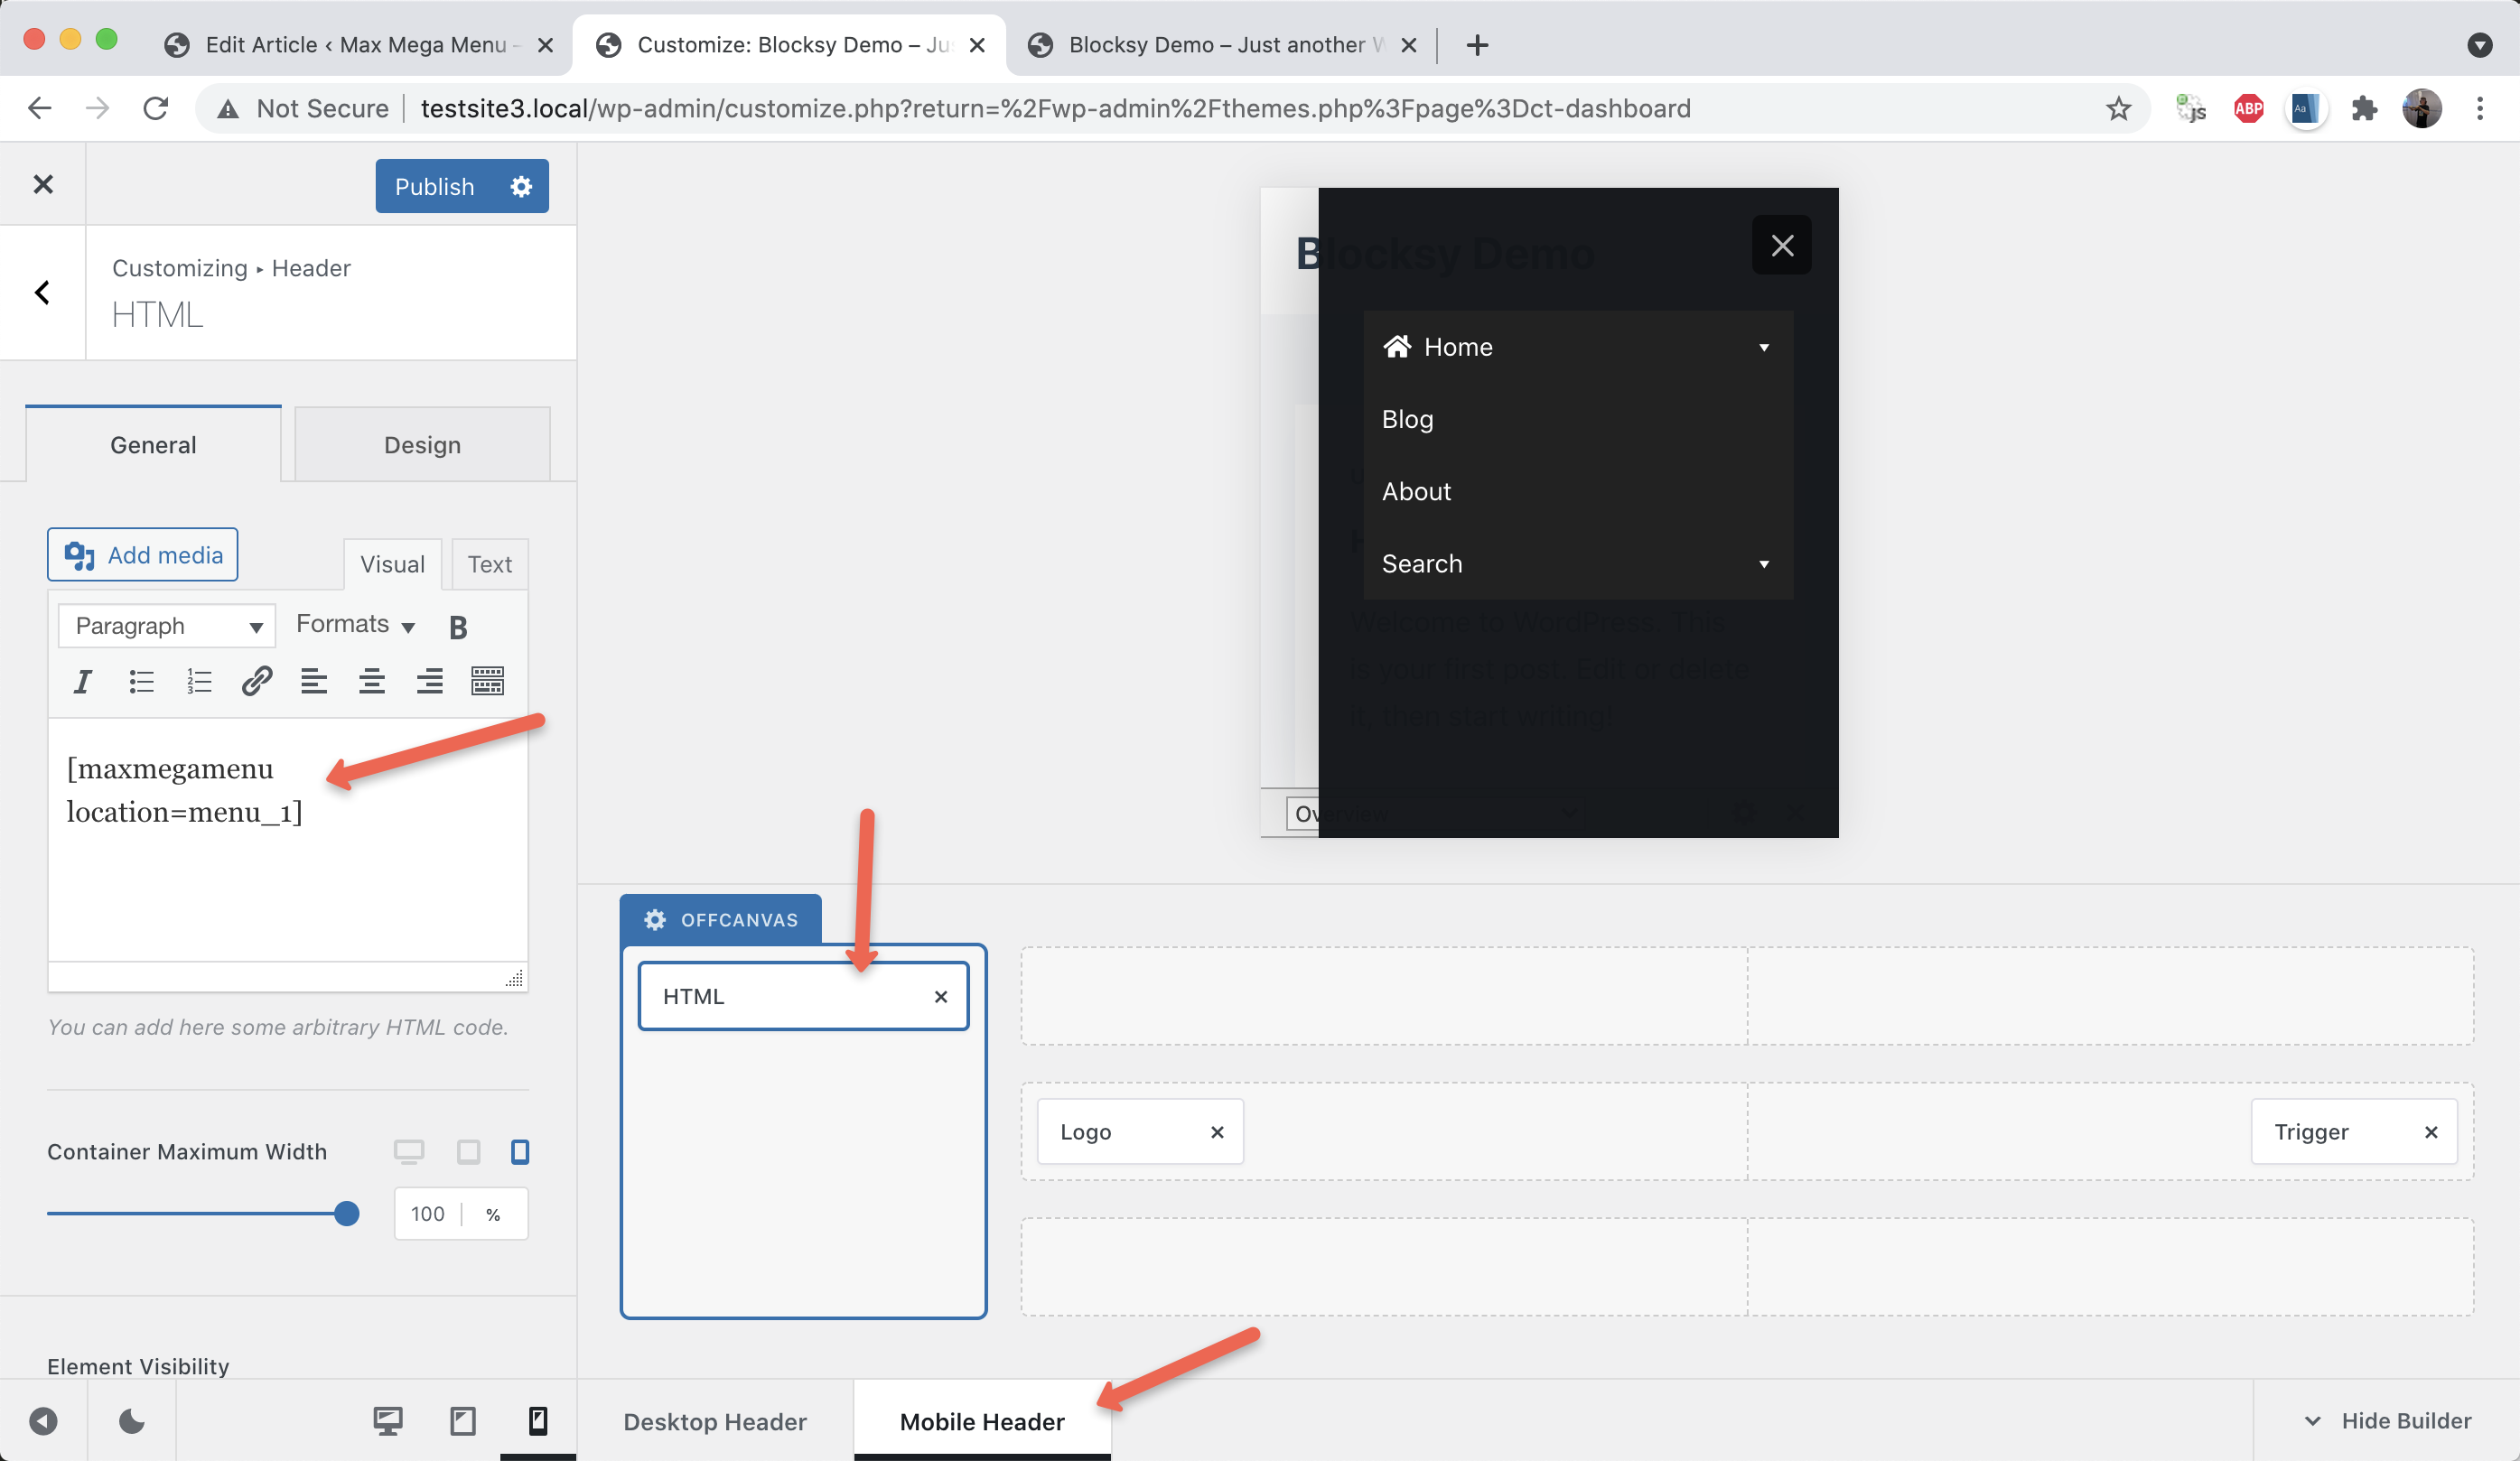Click the Container Maximum Width slider handle
This screenshot has height=1461, width=2520.
347,1214
